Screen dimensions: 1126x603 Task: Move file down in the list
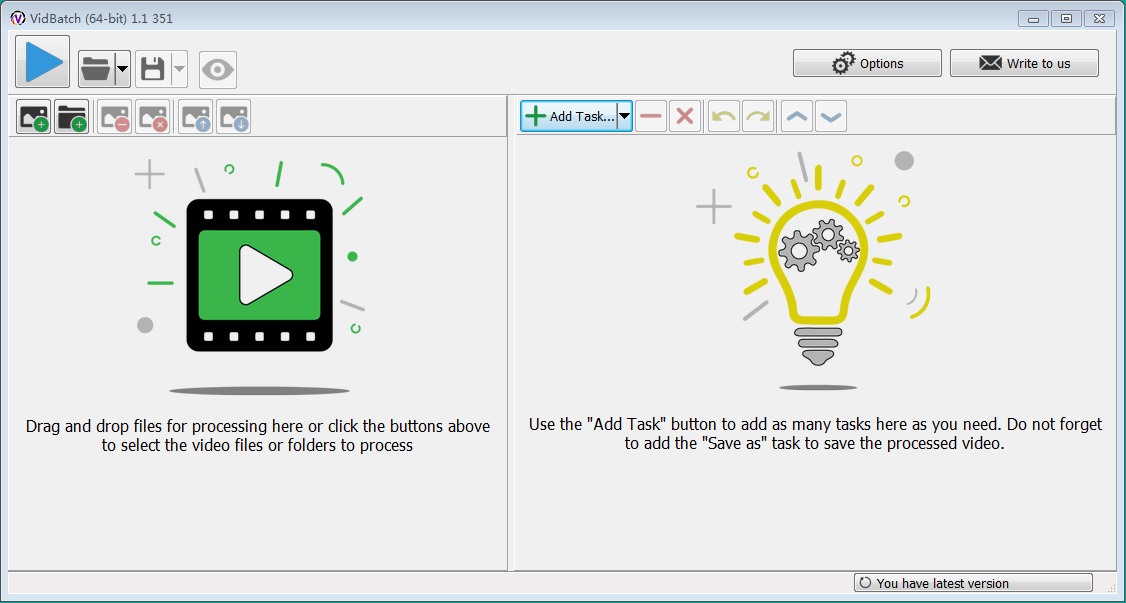(x=233, y=117)
